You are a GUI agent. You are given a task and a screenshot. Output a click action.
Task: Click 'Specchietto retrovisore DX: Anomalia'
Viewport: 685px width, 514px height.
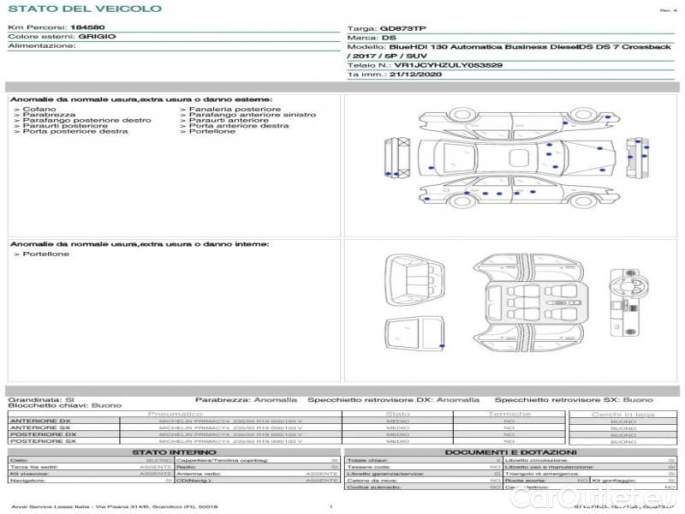coord(393,400)
